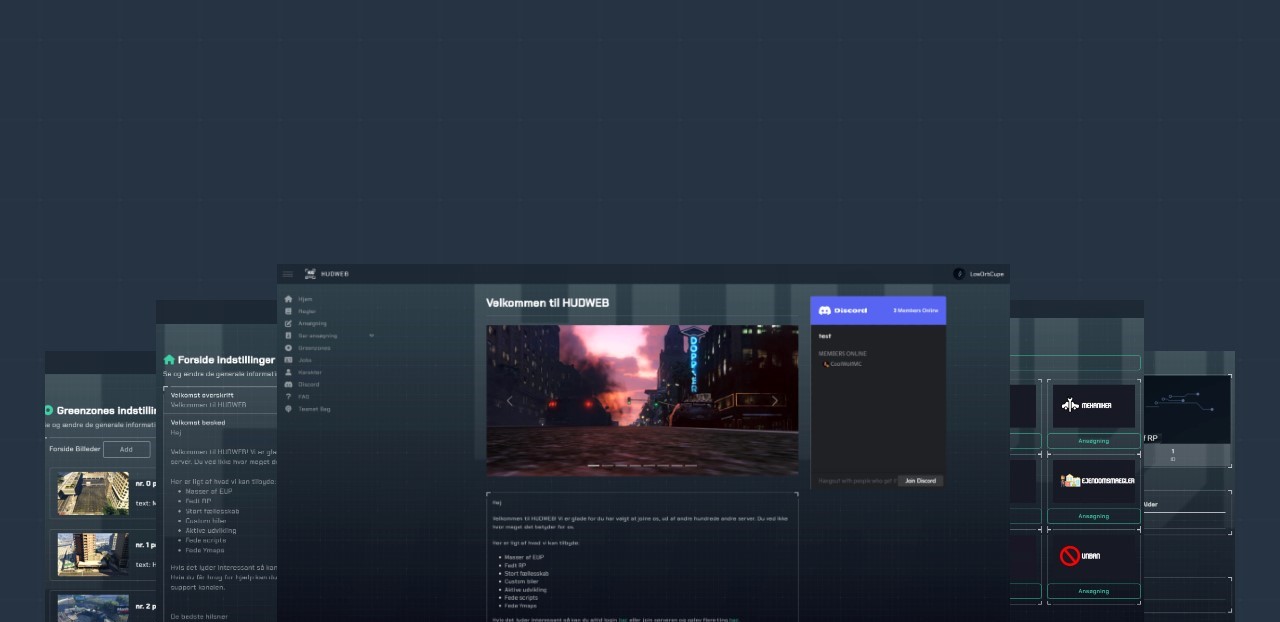Advance carousel with right arrow
The image size is (1280, 622).
coord(774,401)
